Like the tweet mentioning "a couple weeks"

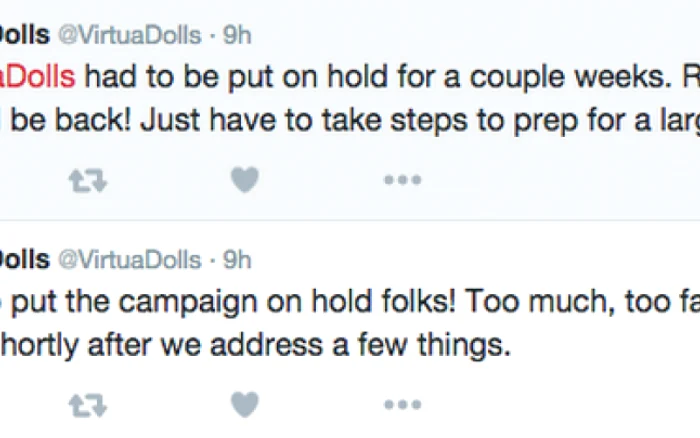coord(245,179)
